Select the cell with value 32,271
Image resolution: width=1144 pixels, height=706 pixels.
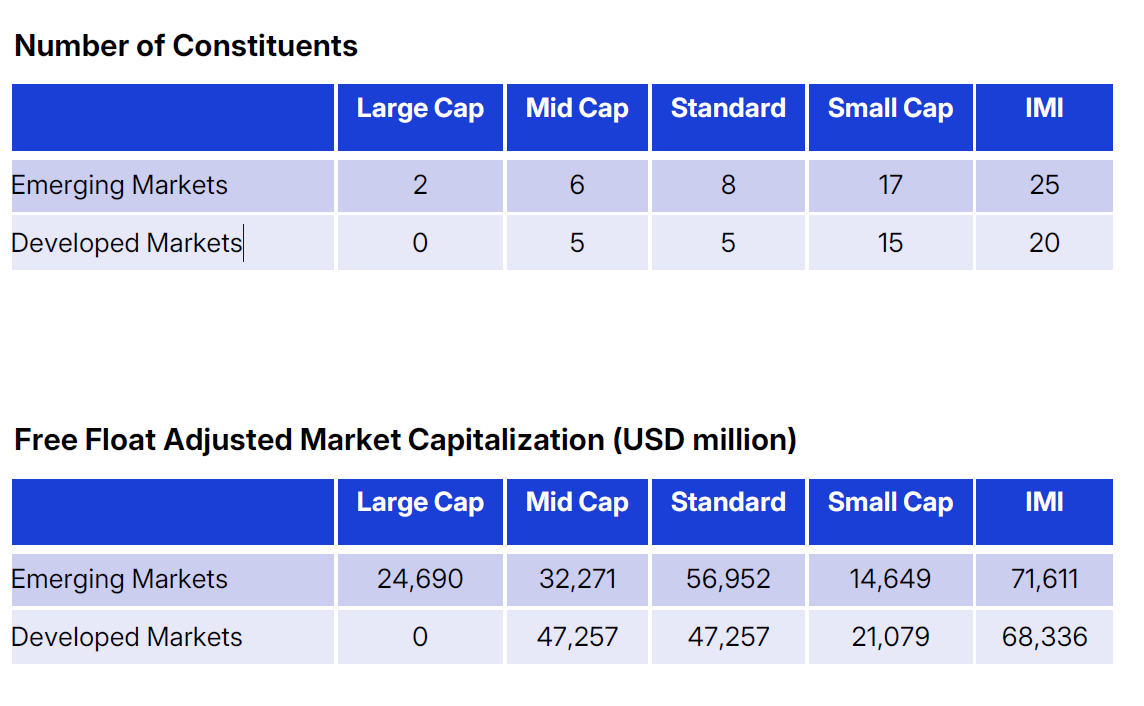pyautogui.click(x=577, y=580)
